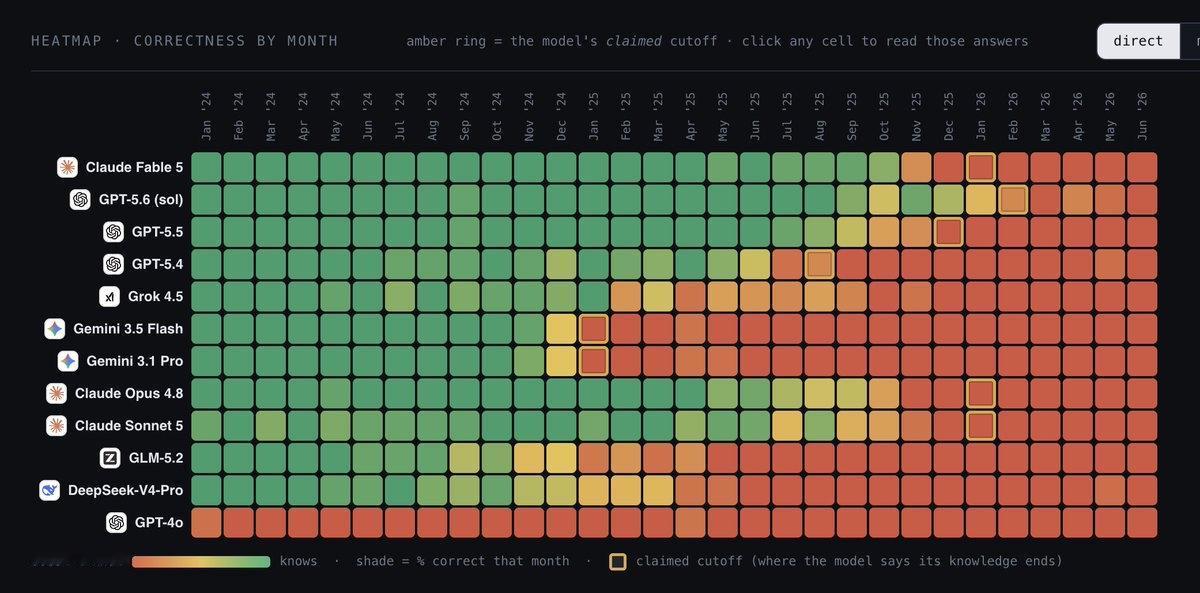Click the amber claimed cutoff legend square

point(618,561)
